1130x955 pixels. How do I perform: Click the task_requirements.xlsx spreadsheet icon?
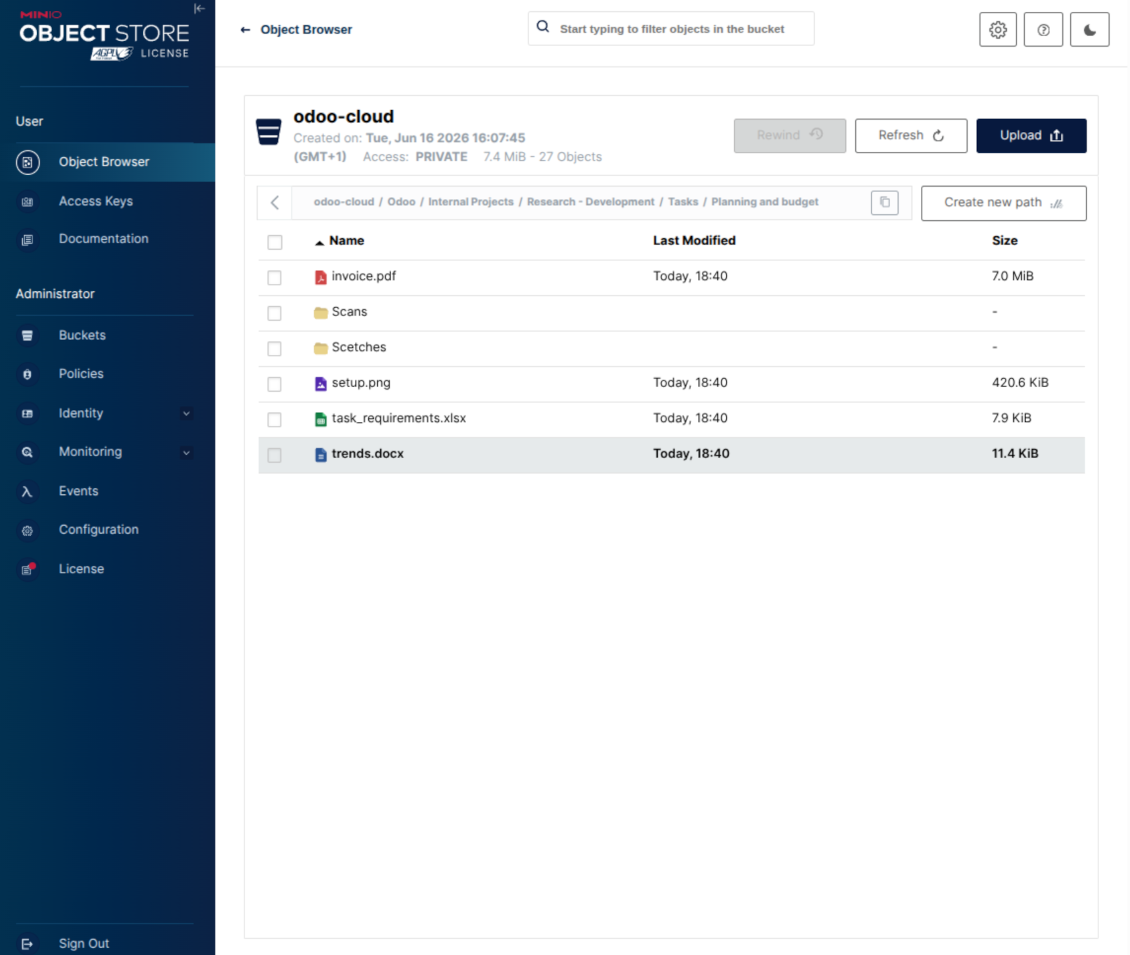pos(321,419)
